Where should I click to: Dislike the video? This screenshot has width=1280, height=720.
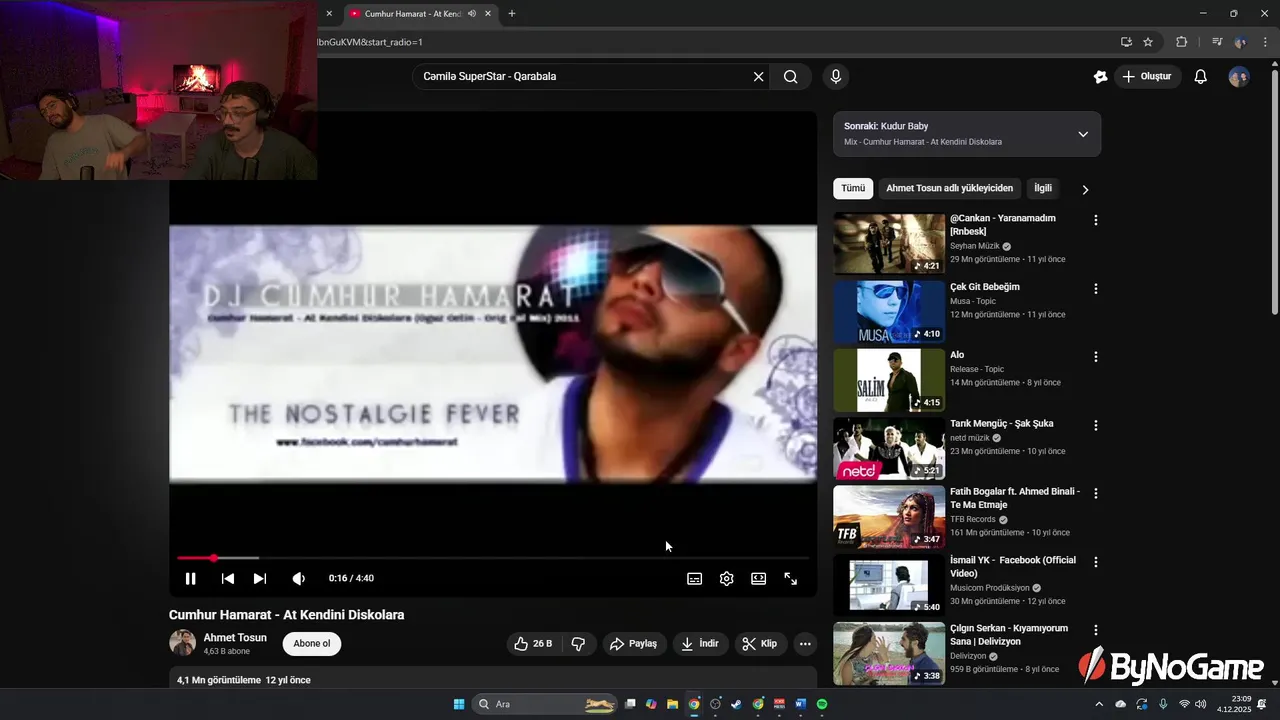point(578,644)
